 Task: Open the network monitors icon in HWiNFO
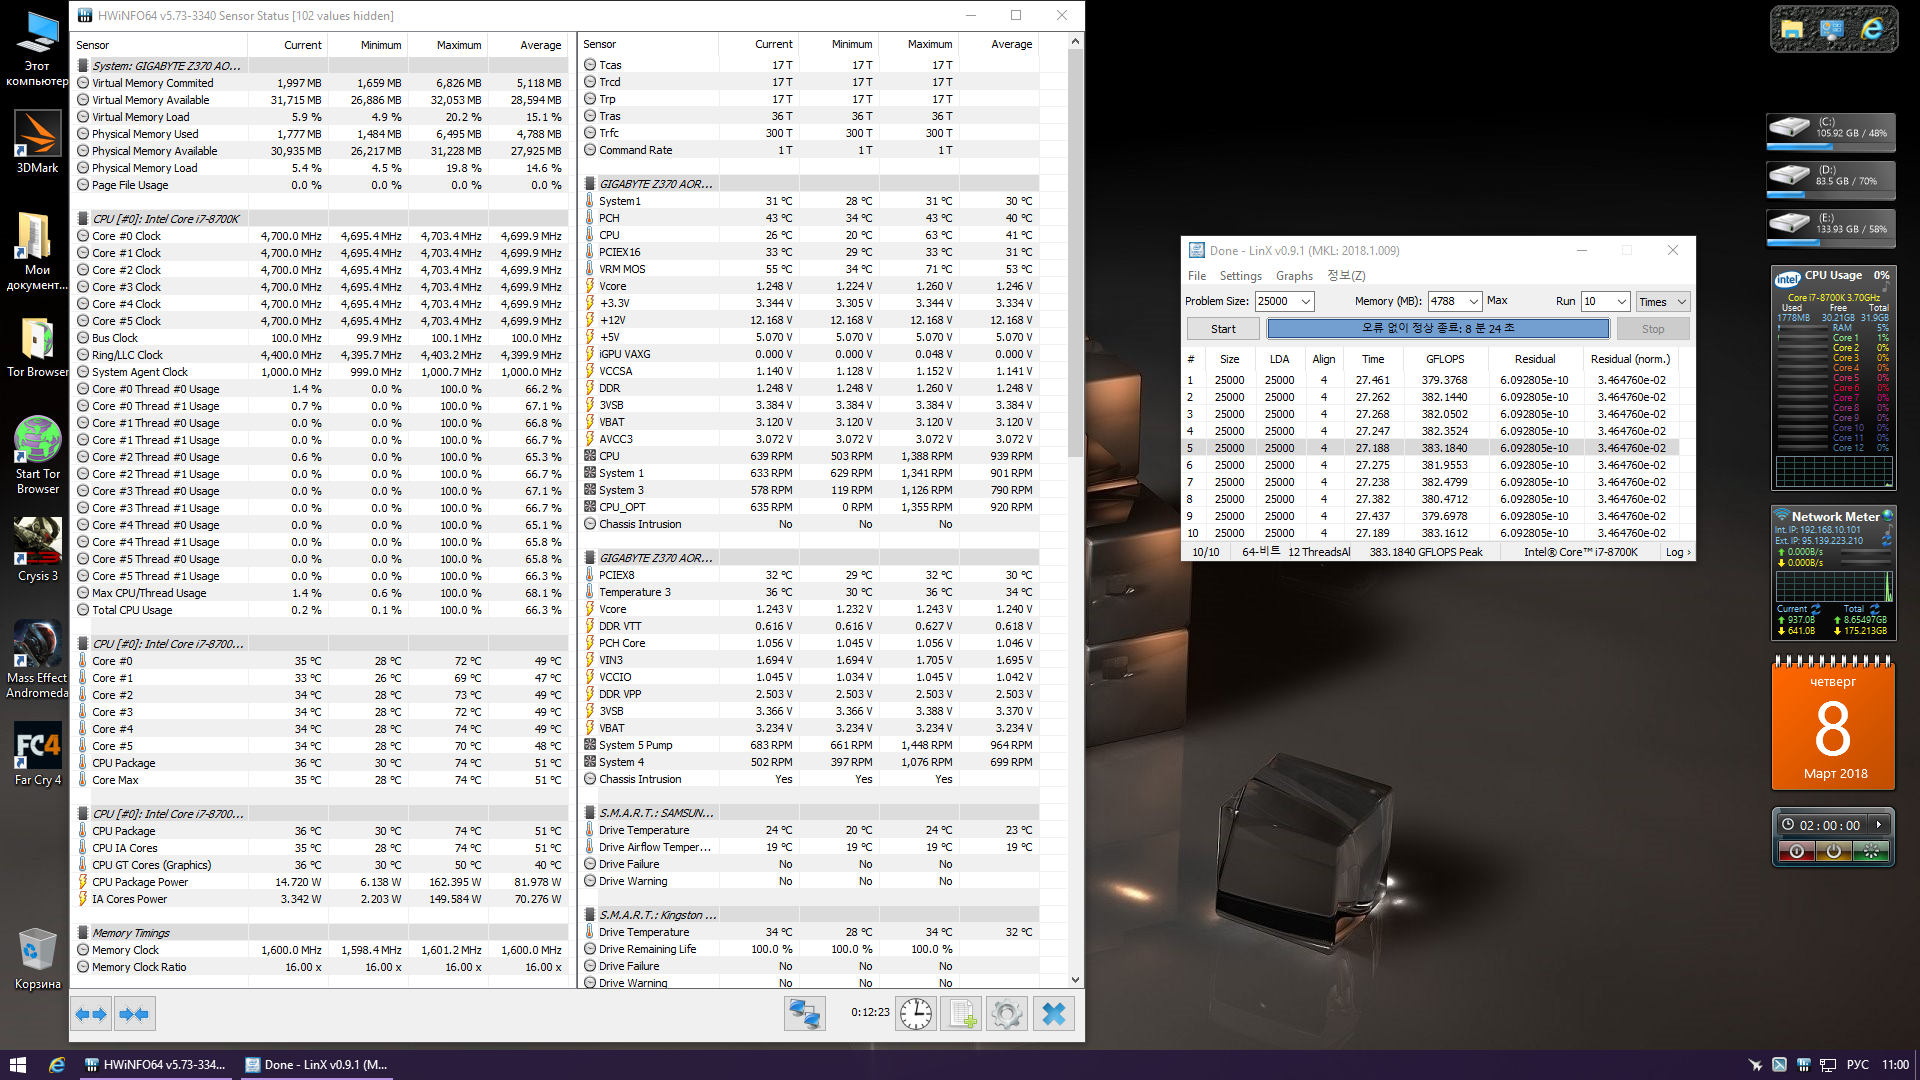tap(805, 1014)
